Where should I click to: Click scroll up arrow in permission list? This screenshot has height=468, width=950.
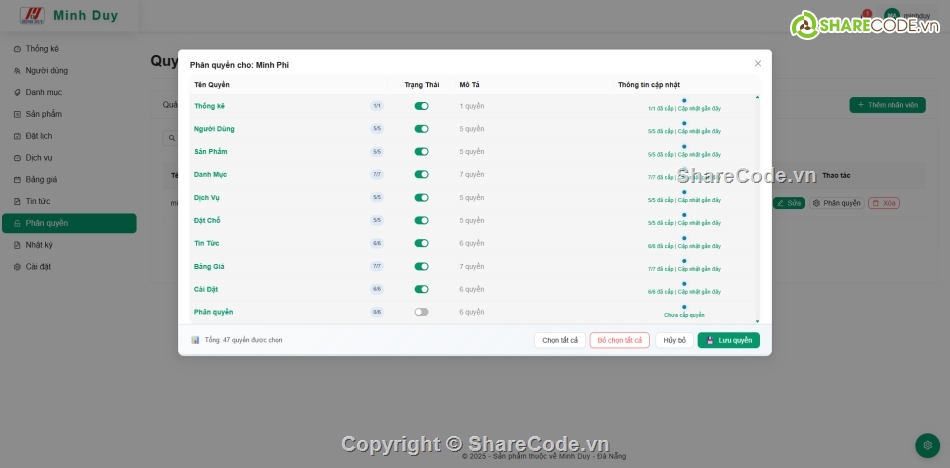(x=757, y=98)
